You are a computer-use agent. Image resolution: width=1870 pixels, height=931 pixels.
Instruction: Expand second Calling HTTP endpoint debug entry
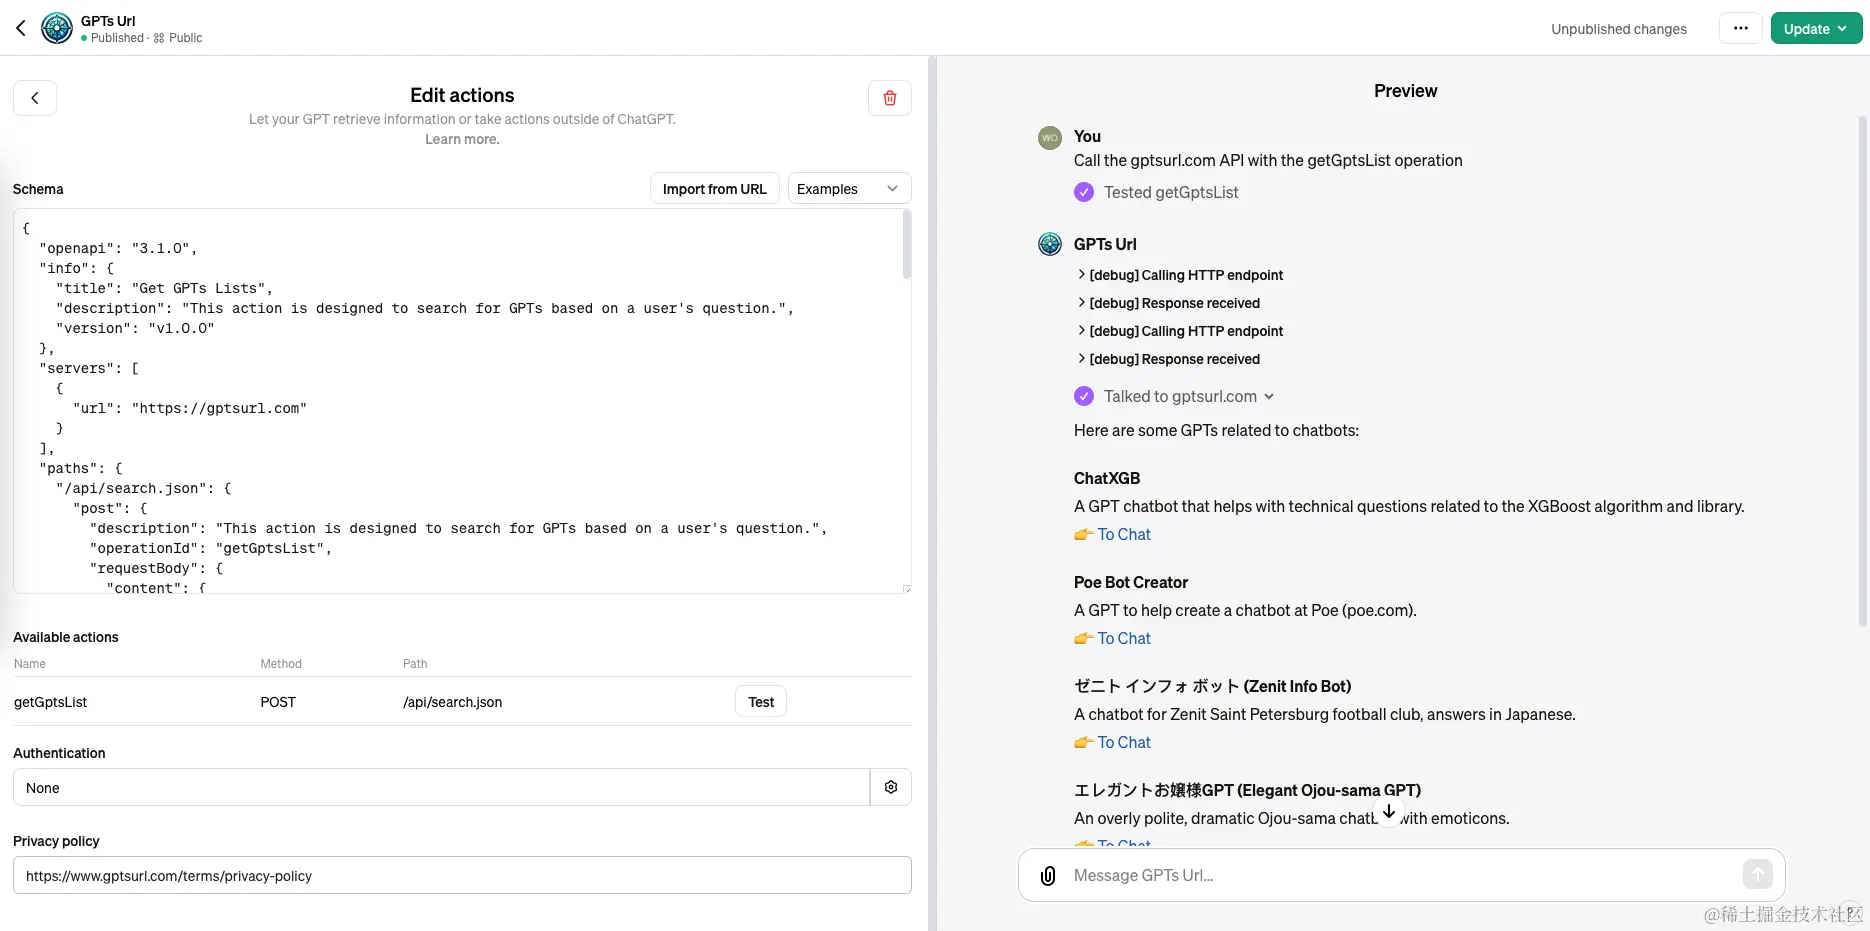coord(1180,331)
